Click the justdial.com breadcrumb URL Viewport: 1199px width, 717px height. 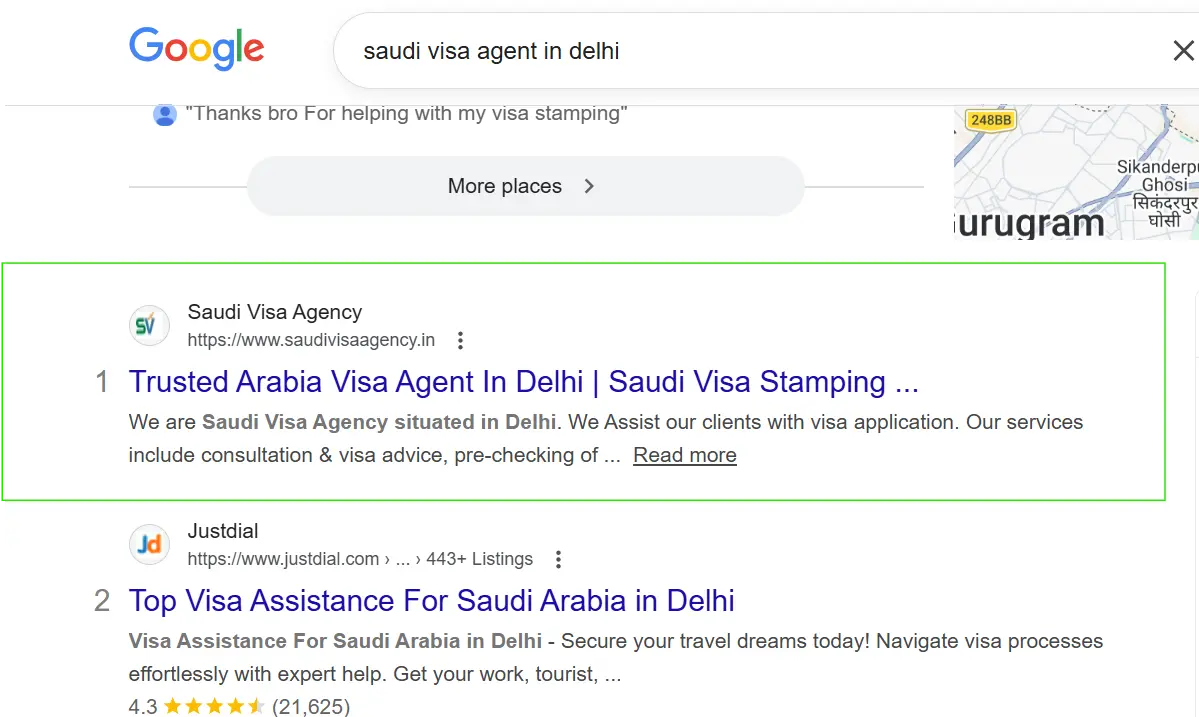point(360,559)
